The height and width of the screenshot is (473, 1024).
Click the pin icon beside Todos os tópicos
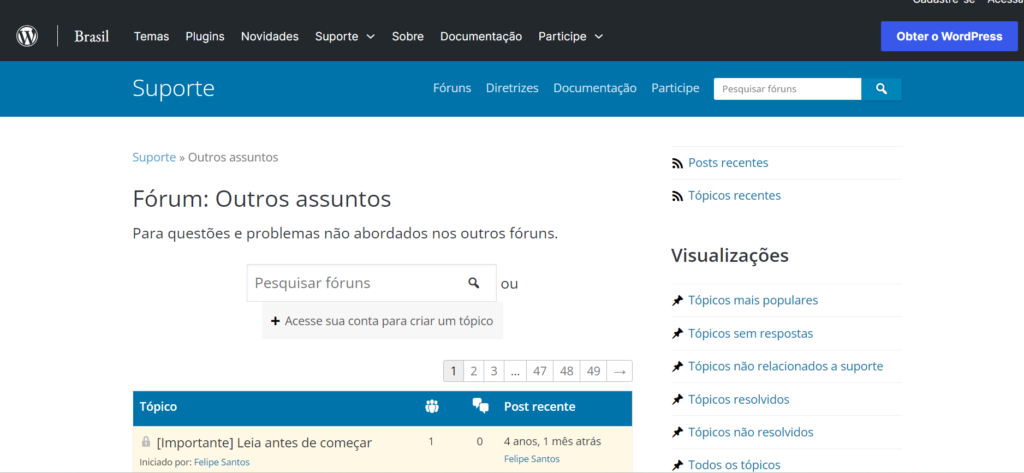(677, 465)
